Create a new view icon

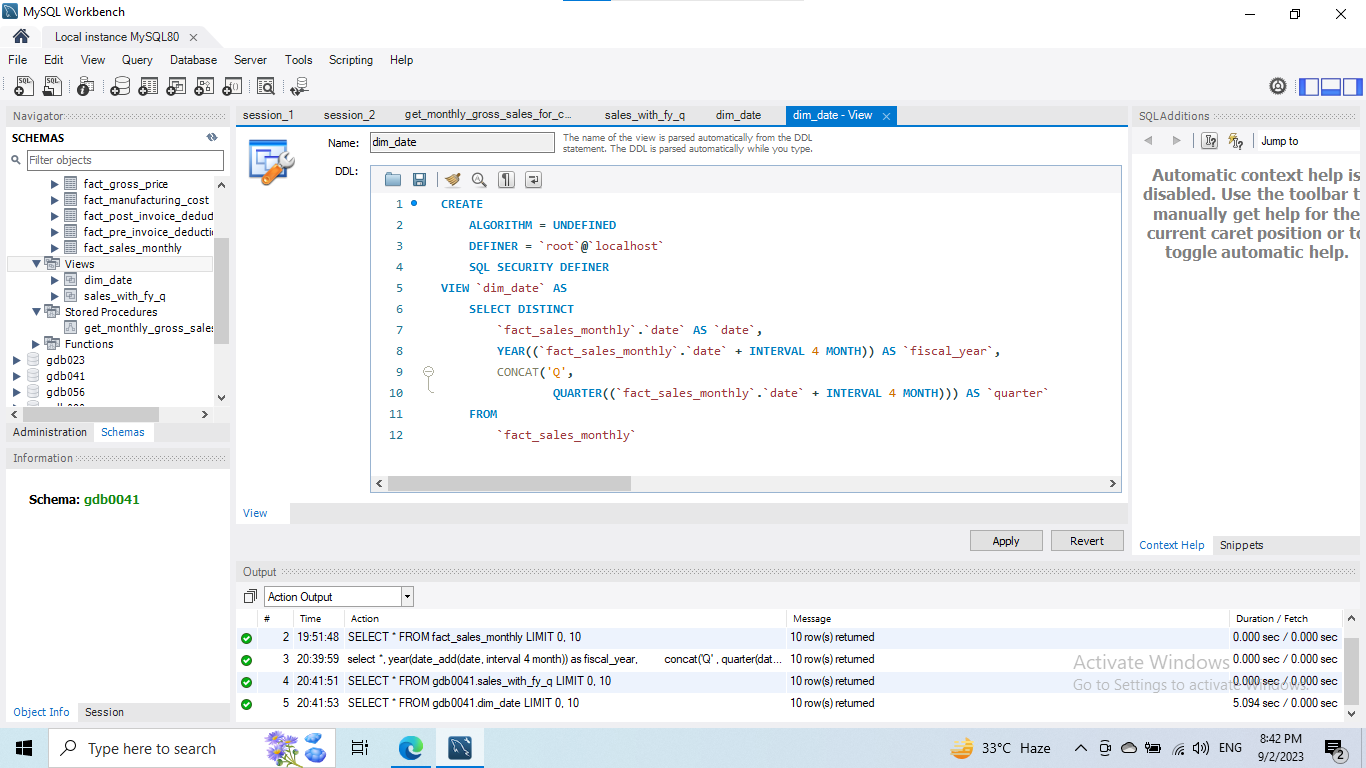click(x=176, y=87)
